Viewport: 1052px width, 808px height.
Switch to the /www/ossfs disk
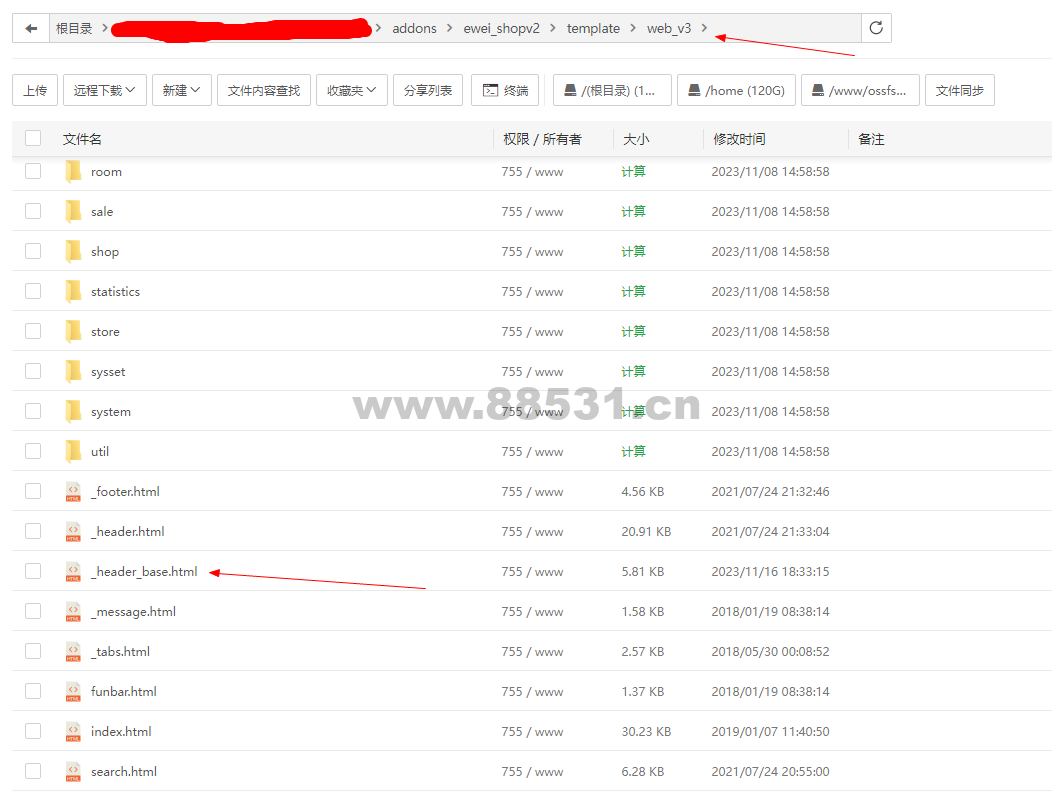[x=860, y=90]
